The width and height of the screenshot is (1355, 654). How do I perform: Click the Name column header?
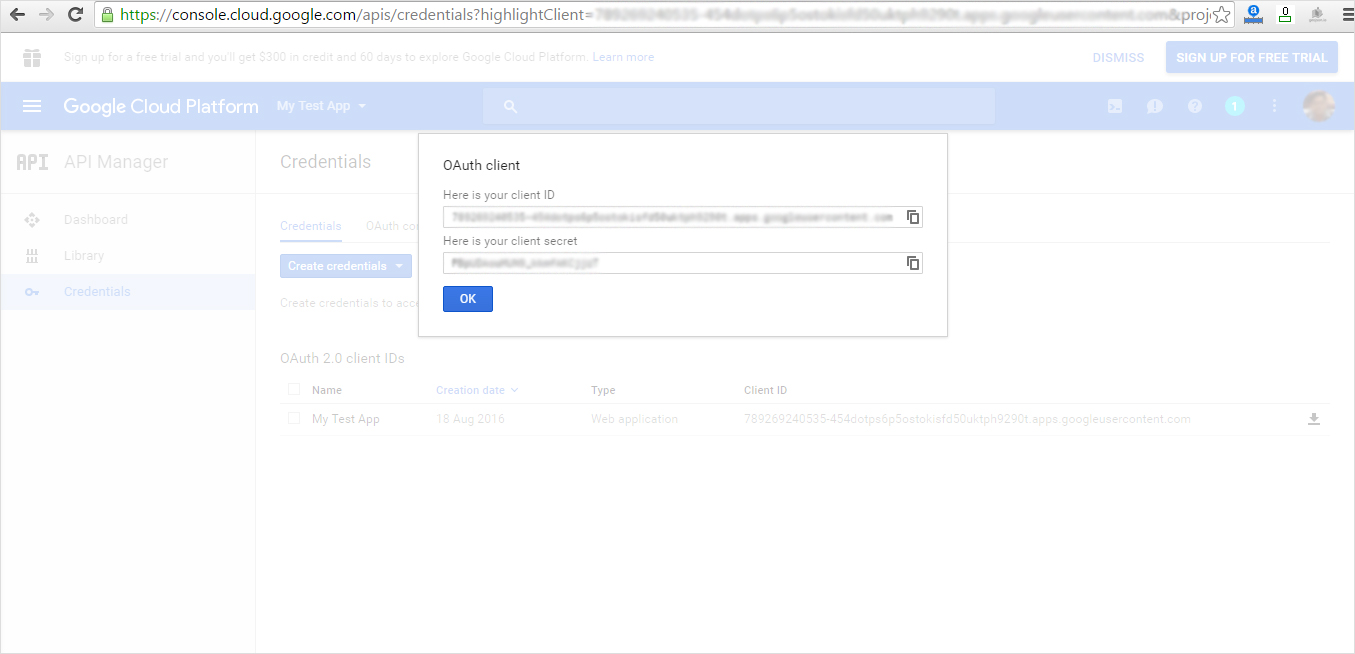[x=327, y=390]
